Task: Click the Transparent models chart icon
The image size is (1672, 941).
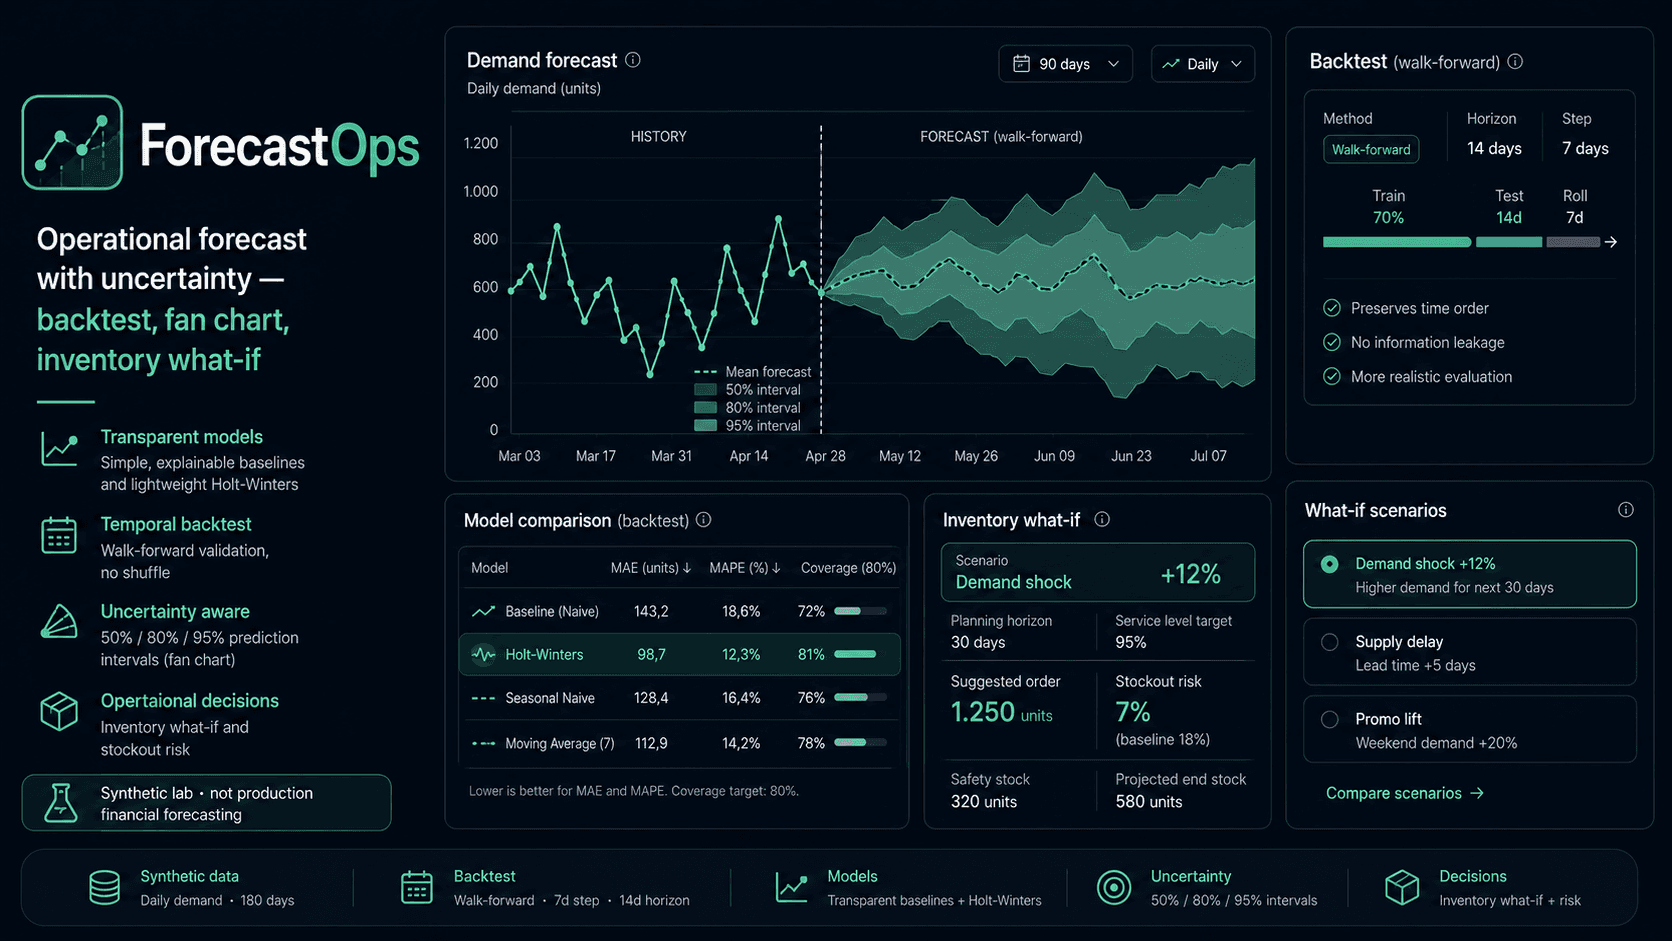Action: coord(59,448)
